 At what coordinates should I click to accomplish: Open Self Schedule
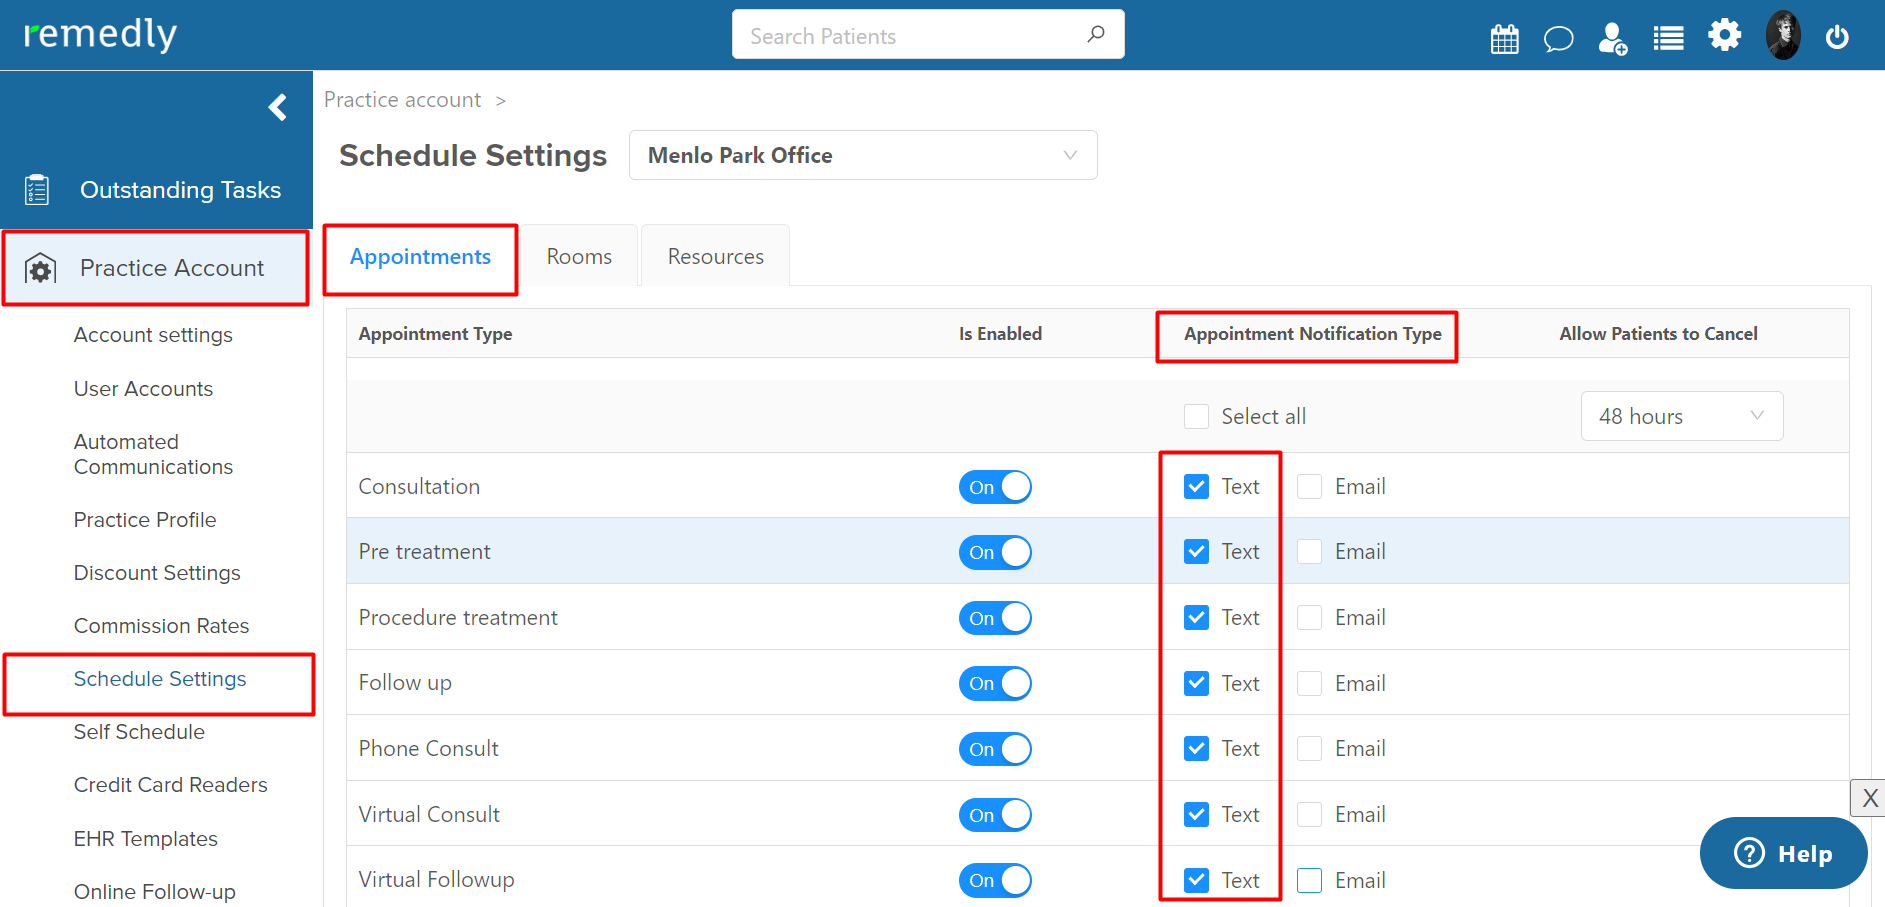(139, 732)
